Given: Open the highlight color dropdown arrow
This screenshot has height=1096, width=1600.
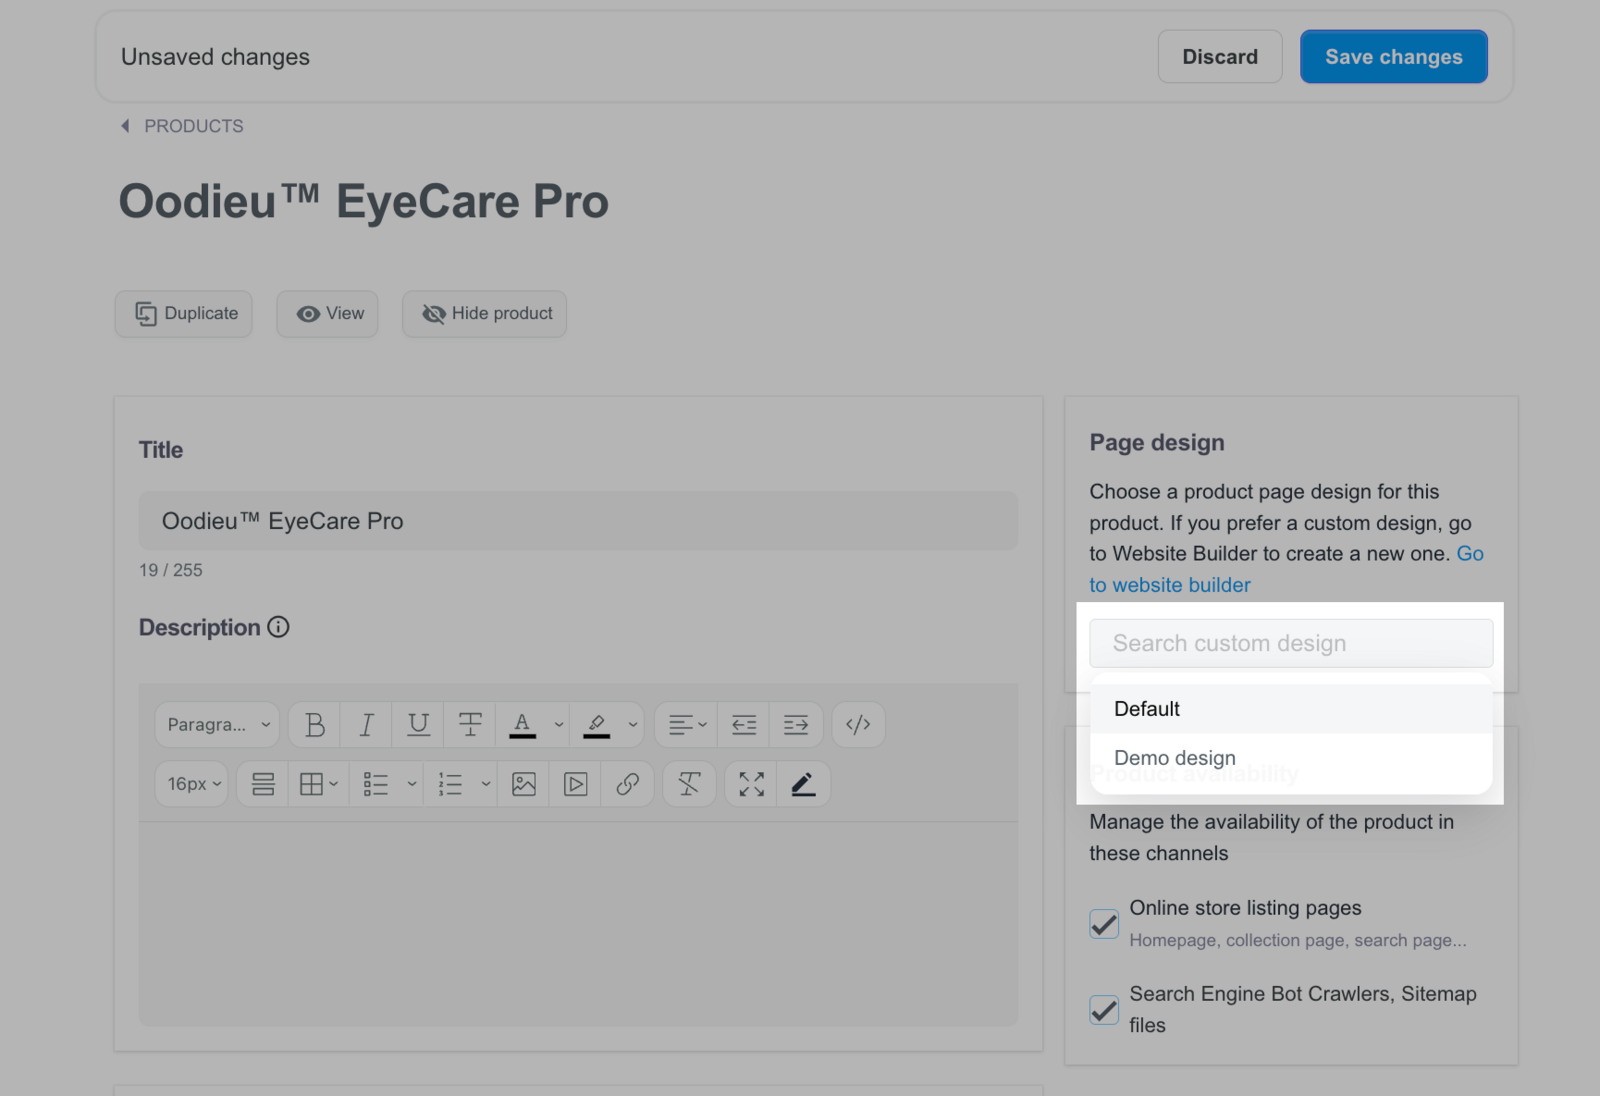Looking at the screenshot, I should 633,725.
